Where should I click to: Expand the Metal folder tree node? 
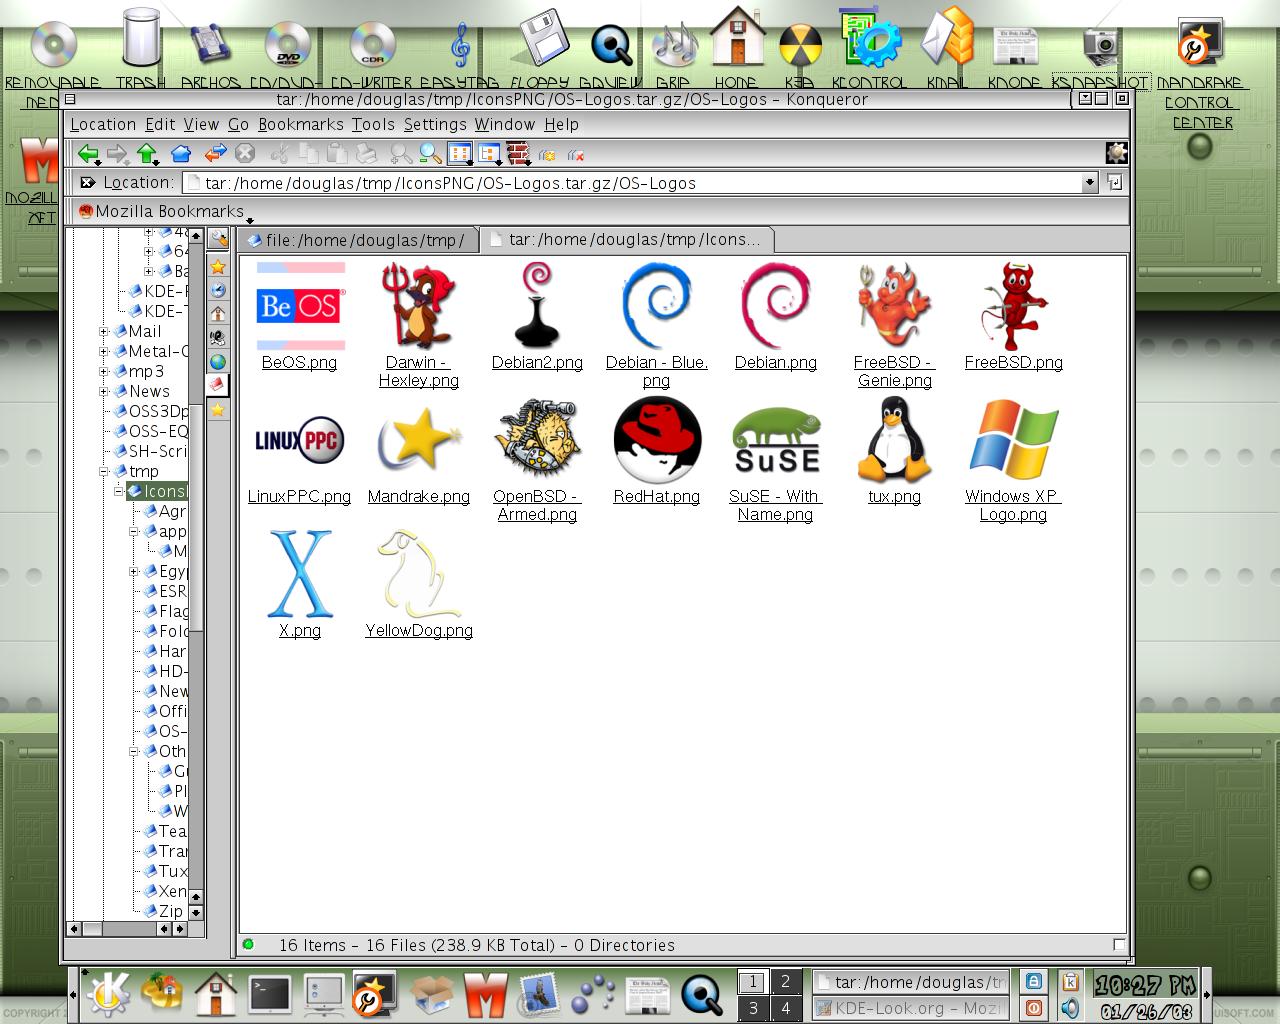[x=104, y=351]
